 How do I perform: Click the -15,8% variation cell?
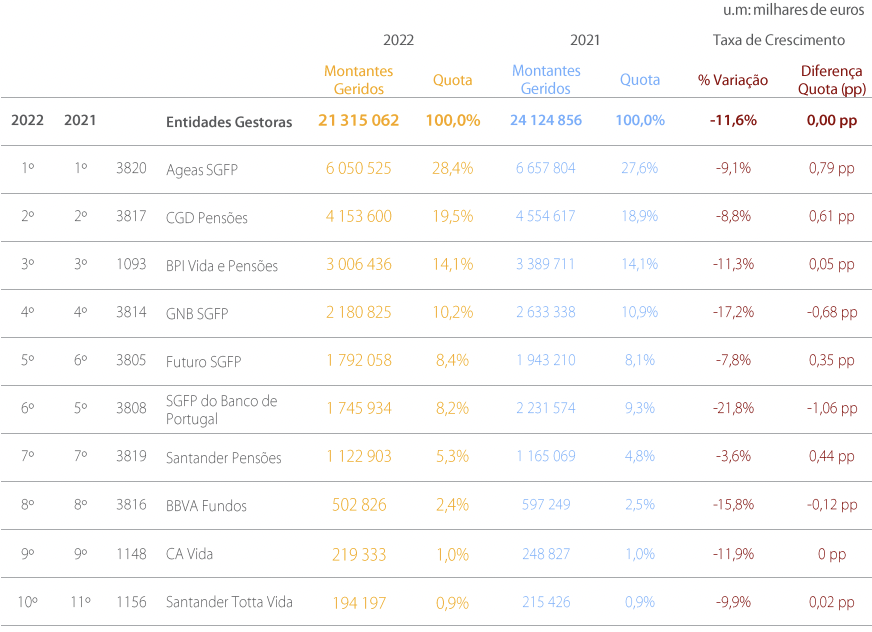coord(732,504)
